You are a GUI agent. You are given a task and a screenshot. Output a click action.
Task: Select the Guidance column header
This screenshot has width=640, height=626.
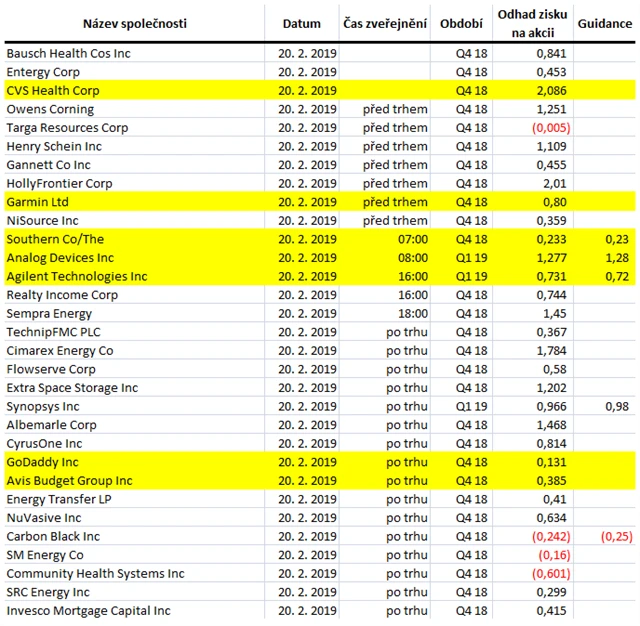coord(604,23)
